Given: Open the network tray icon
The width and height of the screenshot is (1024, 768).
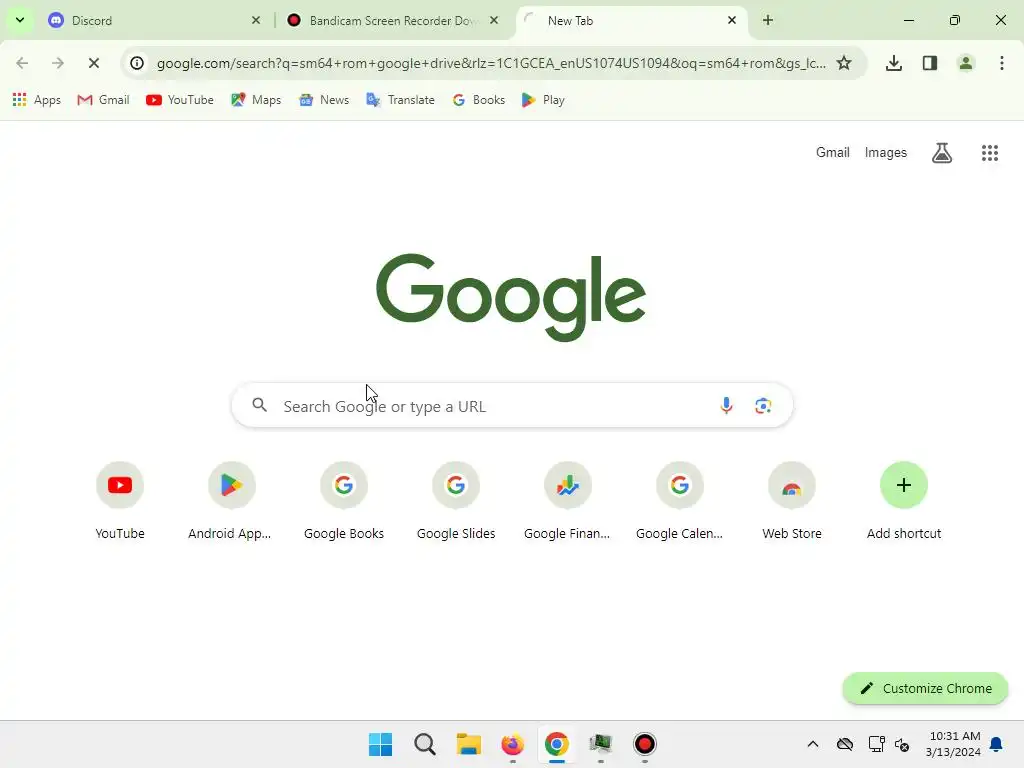Looking at the screenshot, I should click(x=876, y=744).
